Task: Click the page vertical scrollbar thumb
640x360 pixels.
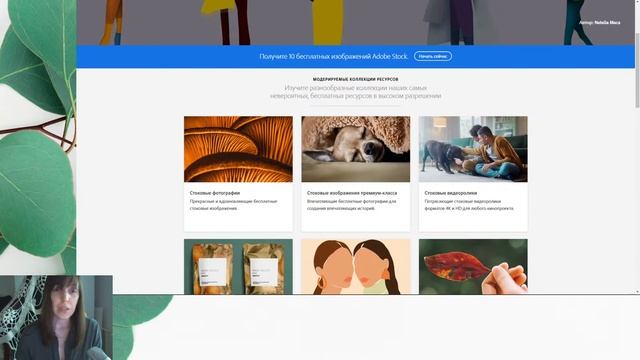Action: (637, 70)
